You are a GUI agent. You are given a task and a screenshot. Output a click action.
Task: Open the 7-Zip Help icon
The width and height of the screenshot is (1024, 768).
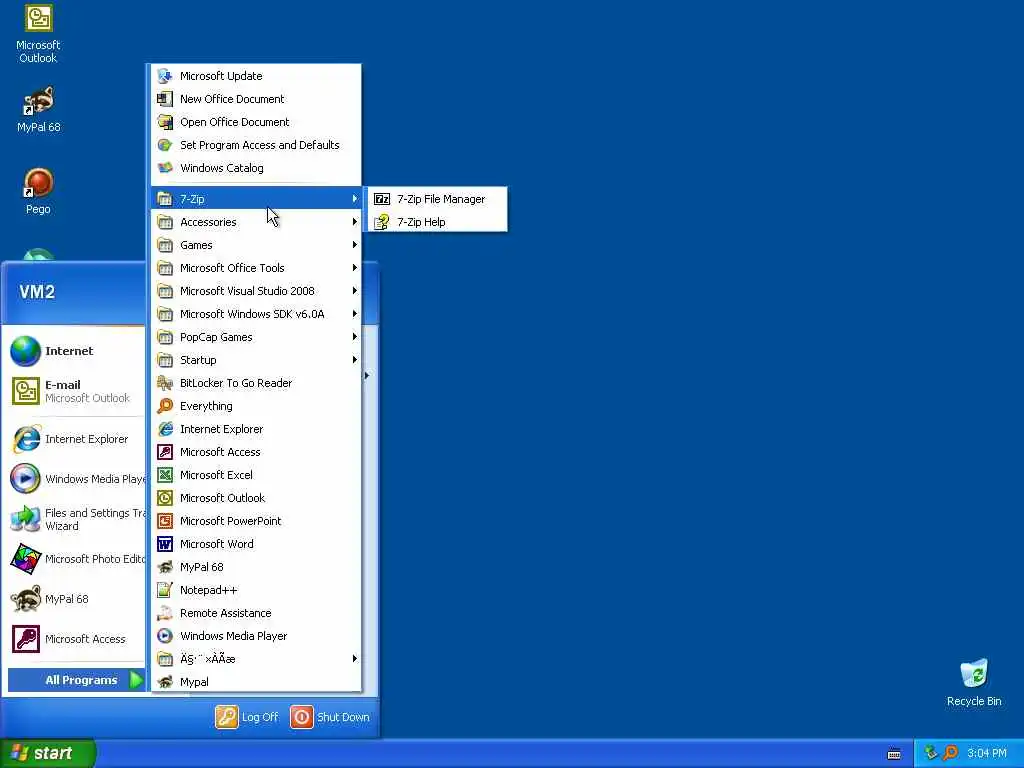[x=381, y=222]
